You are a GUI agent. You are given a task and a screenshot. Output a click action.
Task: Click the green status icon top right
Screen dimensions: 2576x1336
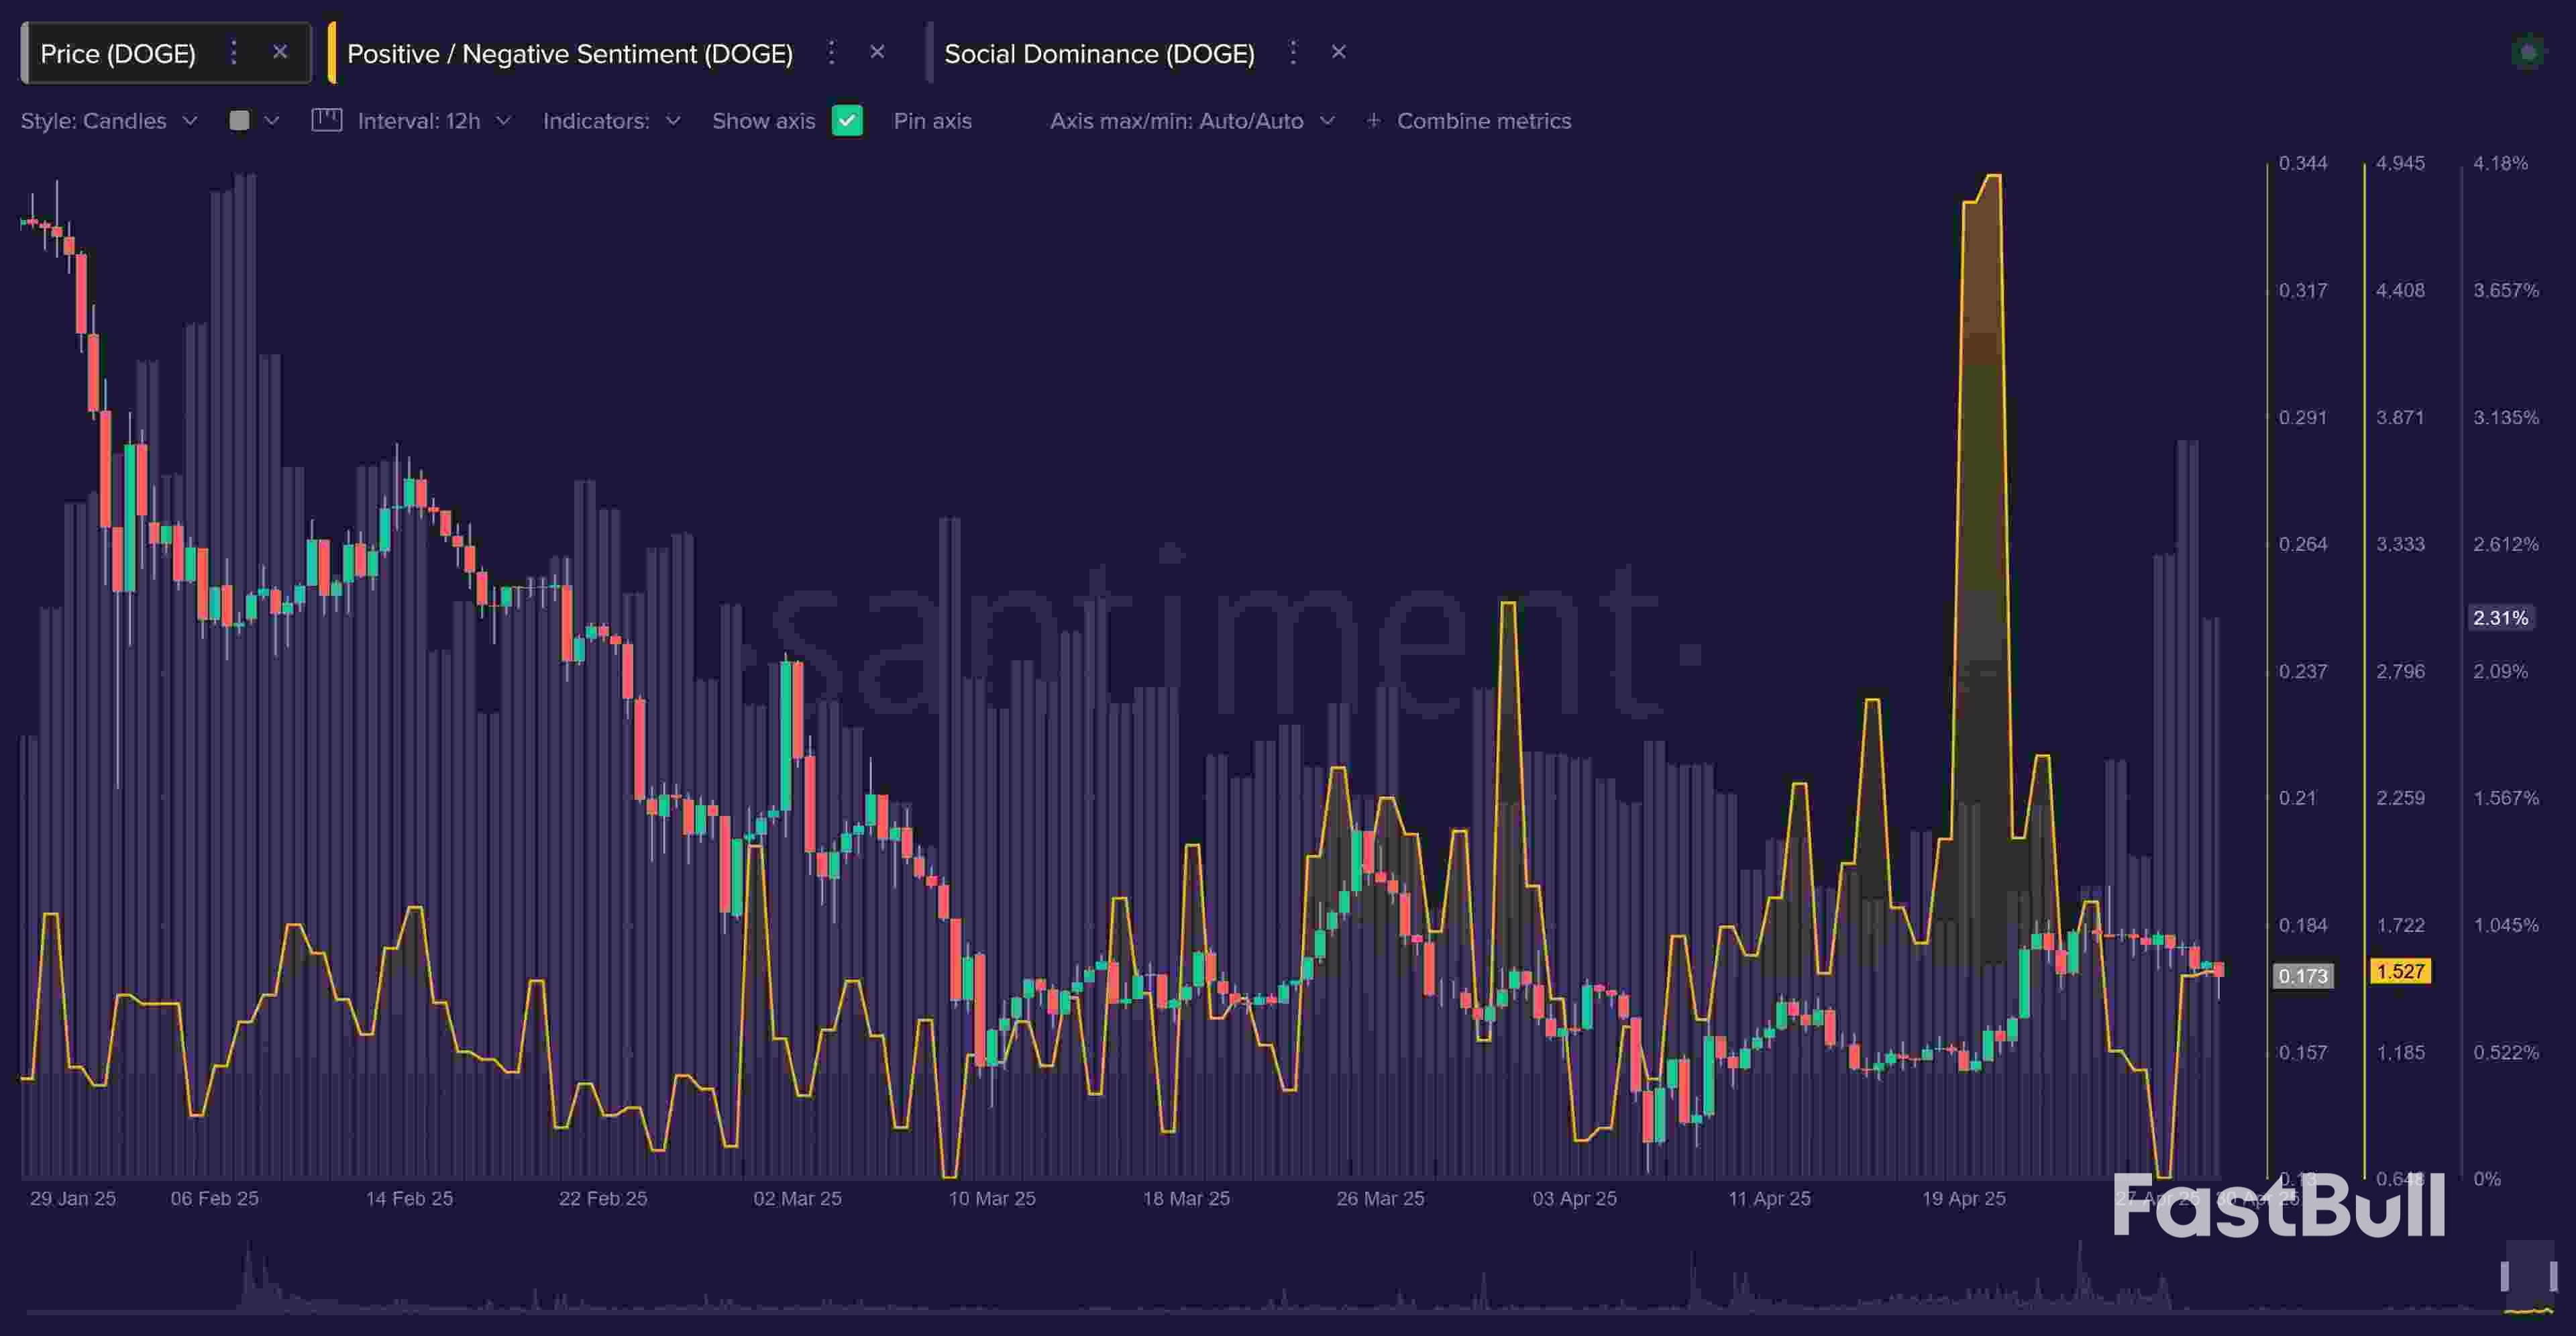(x=2528, y=52)
